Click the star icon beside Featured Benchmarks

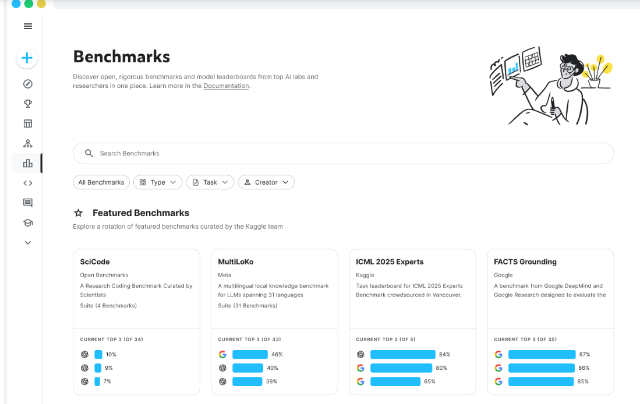click(78, 213)
